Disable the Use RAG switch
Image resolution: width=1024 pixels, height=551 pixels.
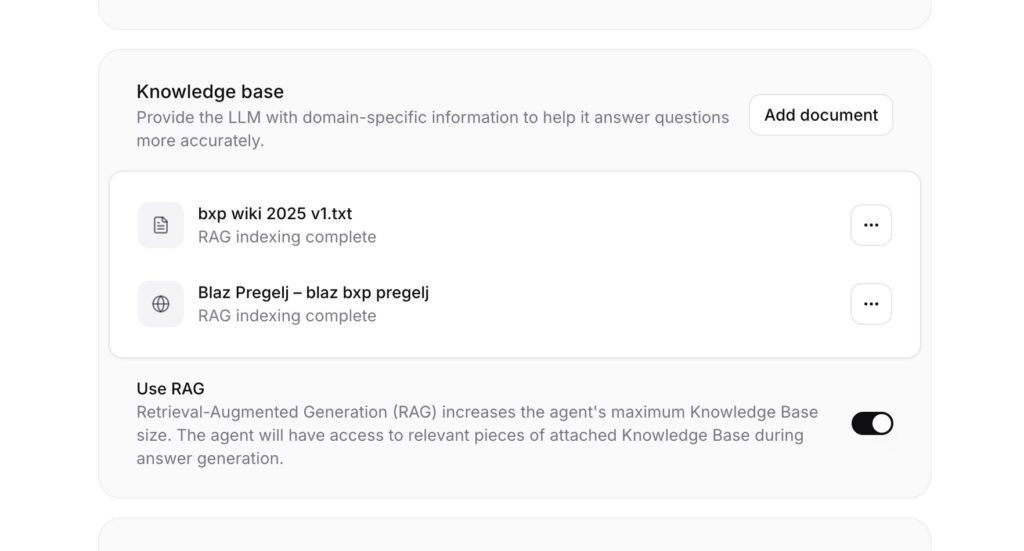point(872,423)
